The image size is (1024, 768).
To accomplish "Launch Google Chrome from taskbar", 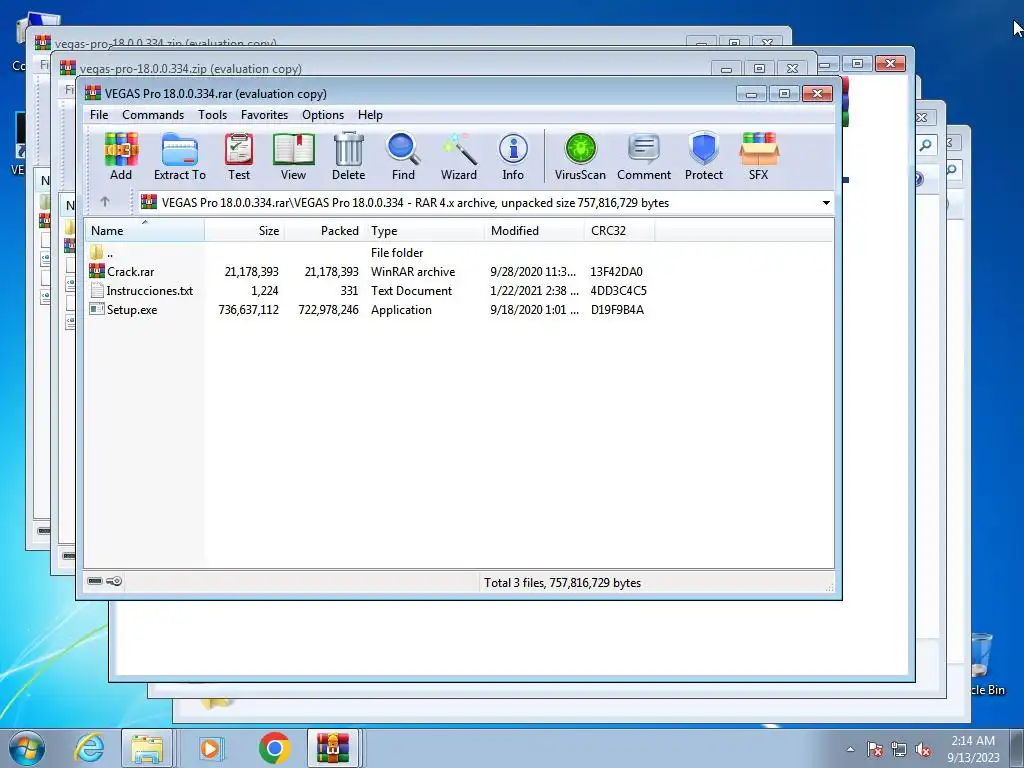I will [274, 748].
